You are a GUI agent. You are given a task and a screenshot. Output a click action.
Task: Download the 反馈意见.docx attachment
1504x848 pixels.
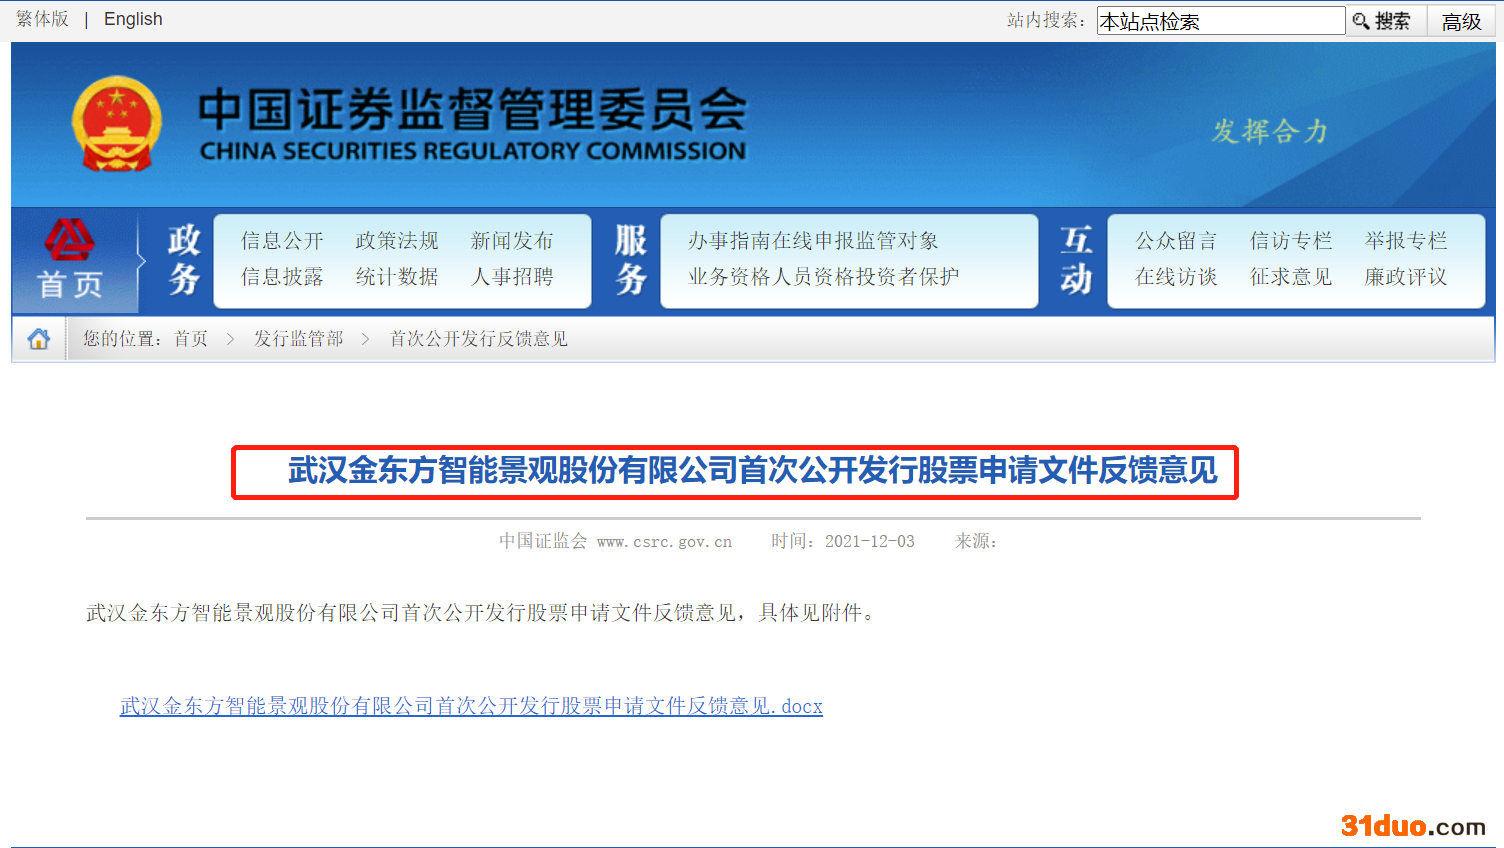(x=471, y=706)
